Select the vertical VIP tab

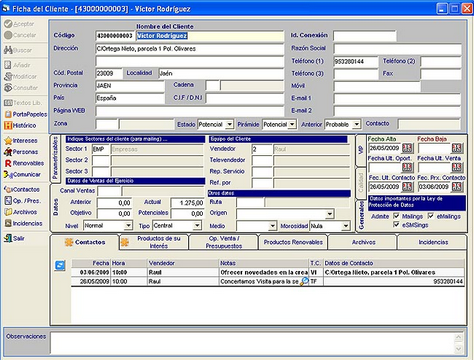(x=361, y=150)
